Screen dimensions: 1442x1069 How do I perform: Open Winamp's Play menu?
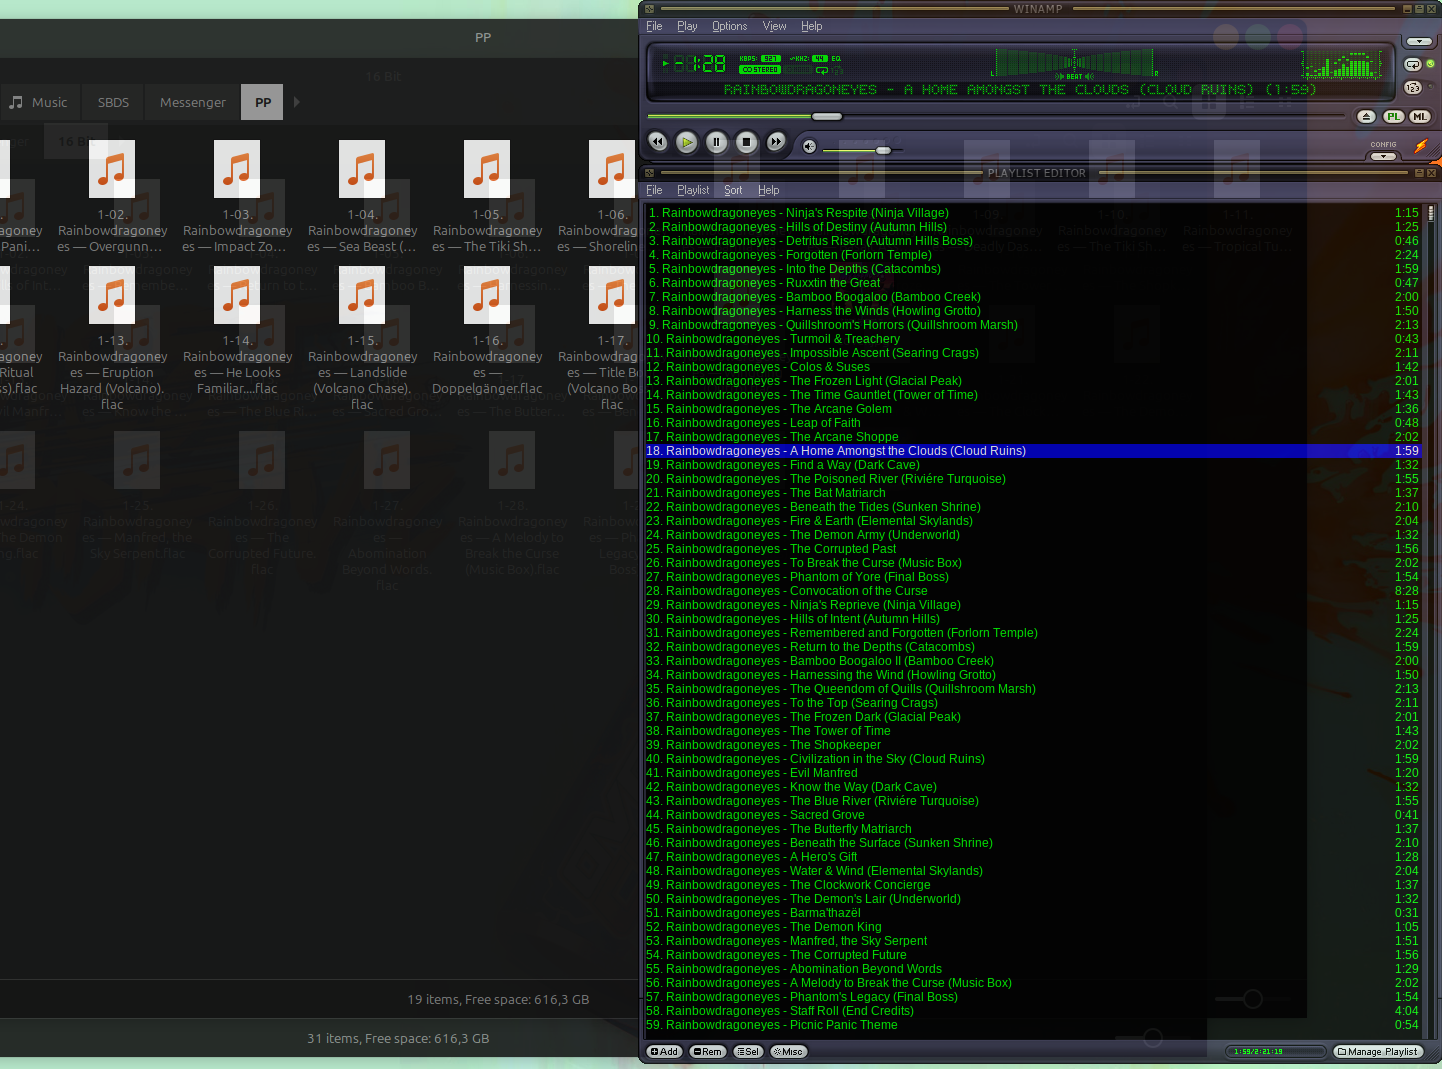[687, 26]
